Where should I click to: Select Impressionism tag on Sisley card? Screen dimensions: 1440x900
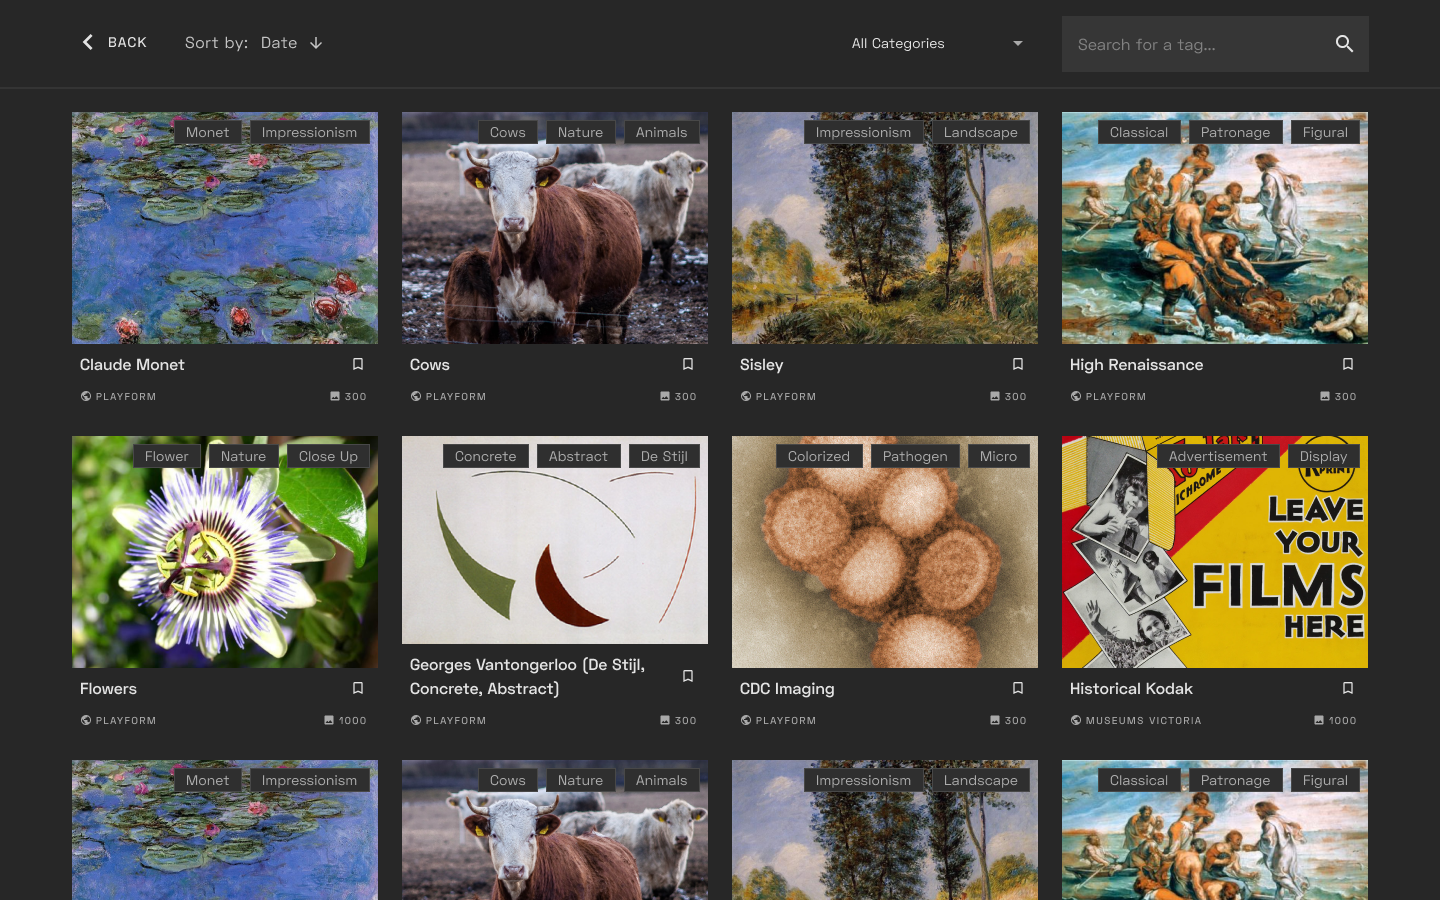(x=863, y=132)
